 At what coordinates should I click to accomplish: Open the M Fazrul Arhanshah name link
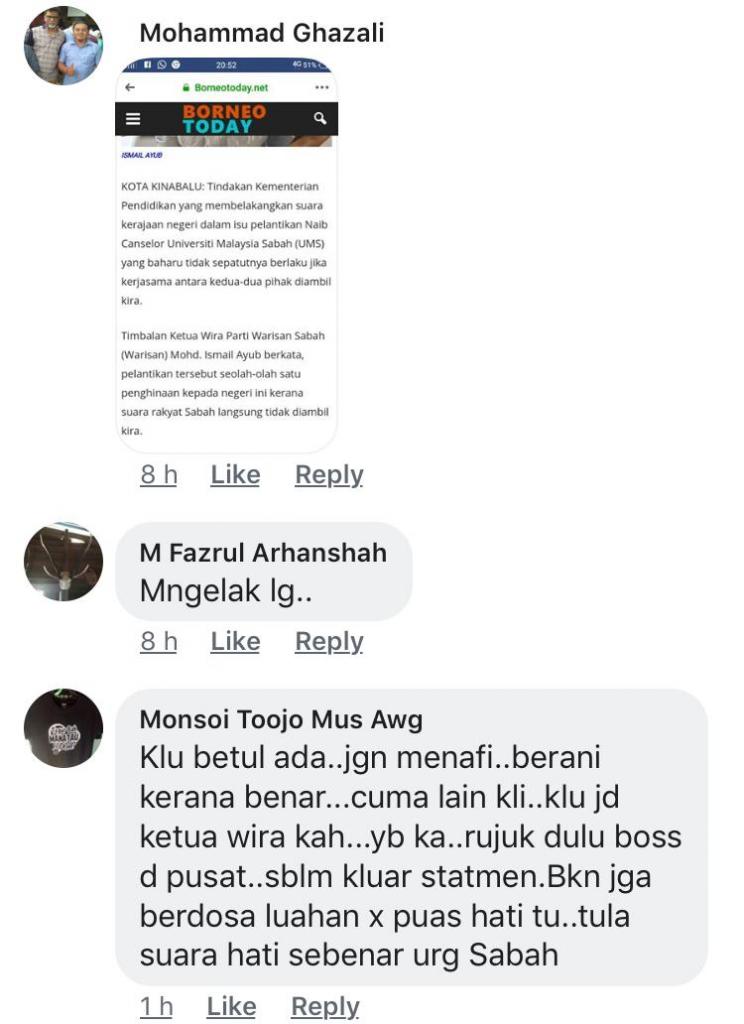(x=263, y=552)
